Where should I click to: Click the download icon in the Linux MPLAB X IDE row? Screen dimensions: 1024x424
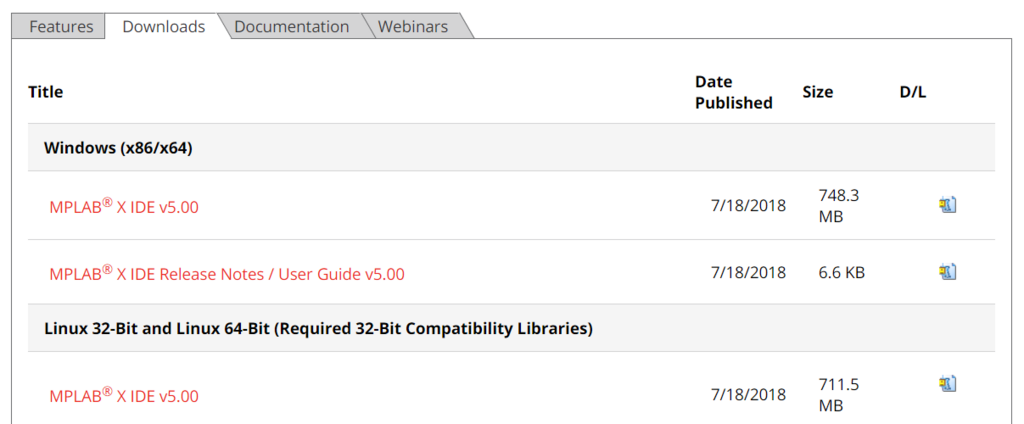(948, 383)
